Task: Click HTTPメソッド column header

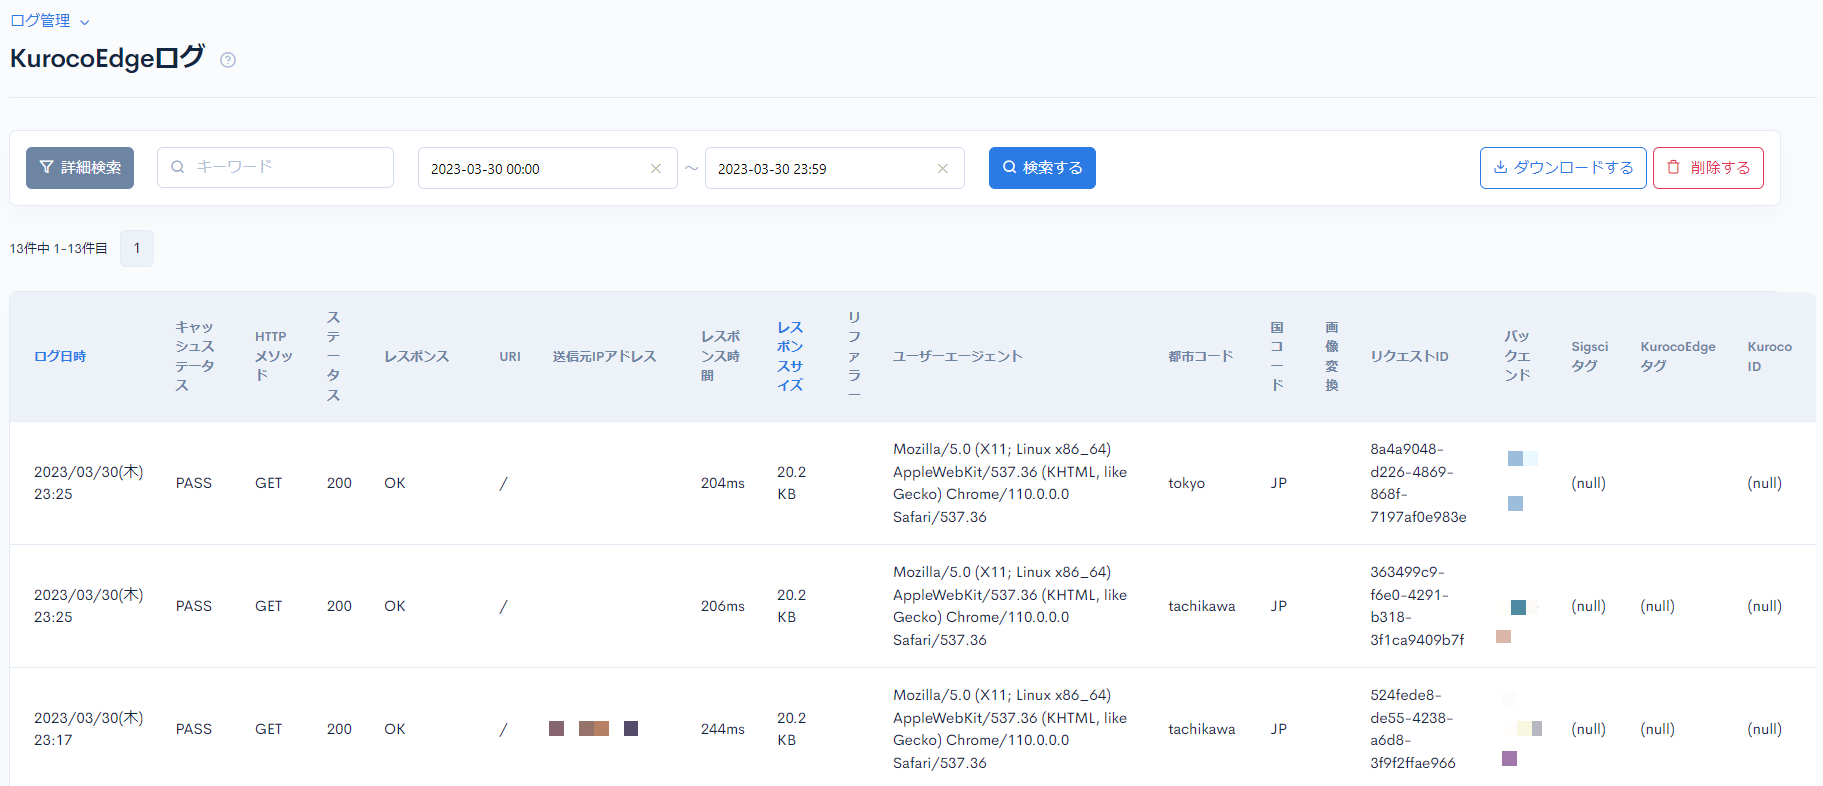Action: pos(274,356)
